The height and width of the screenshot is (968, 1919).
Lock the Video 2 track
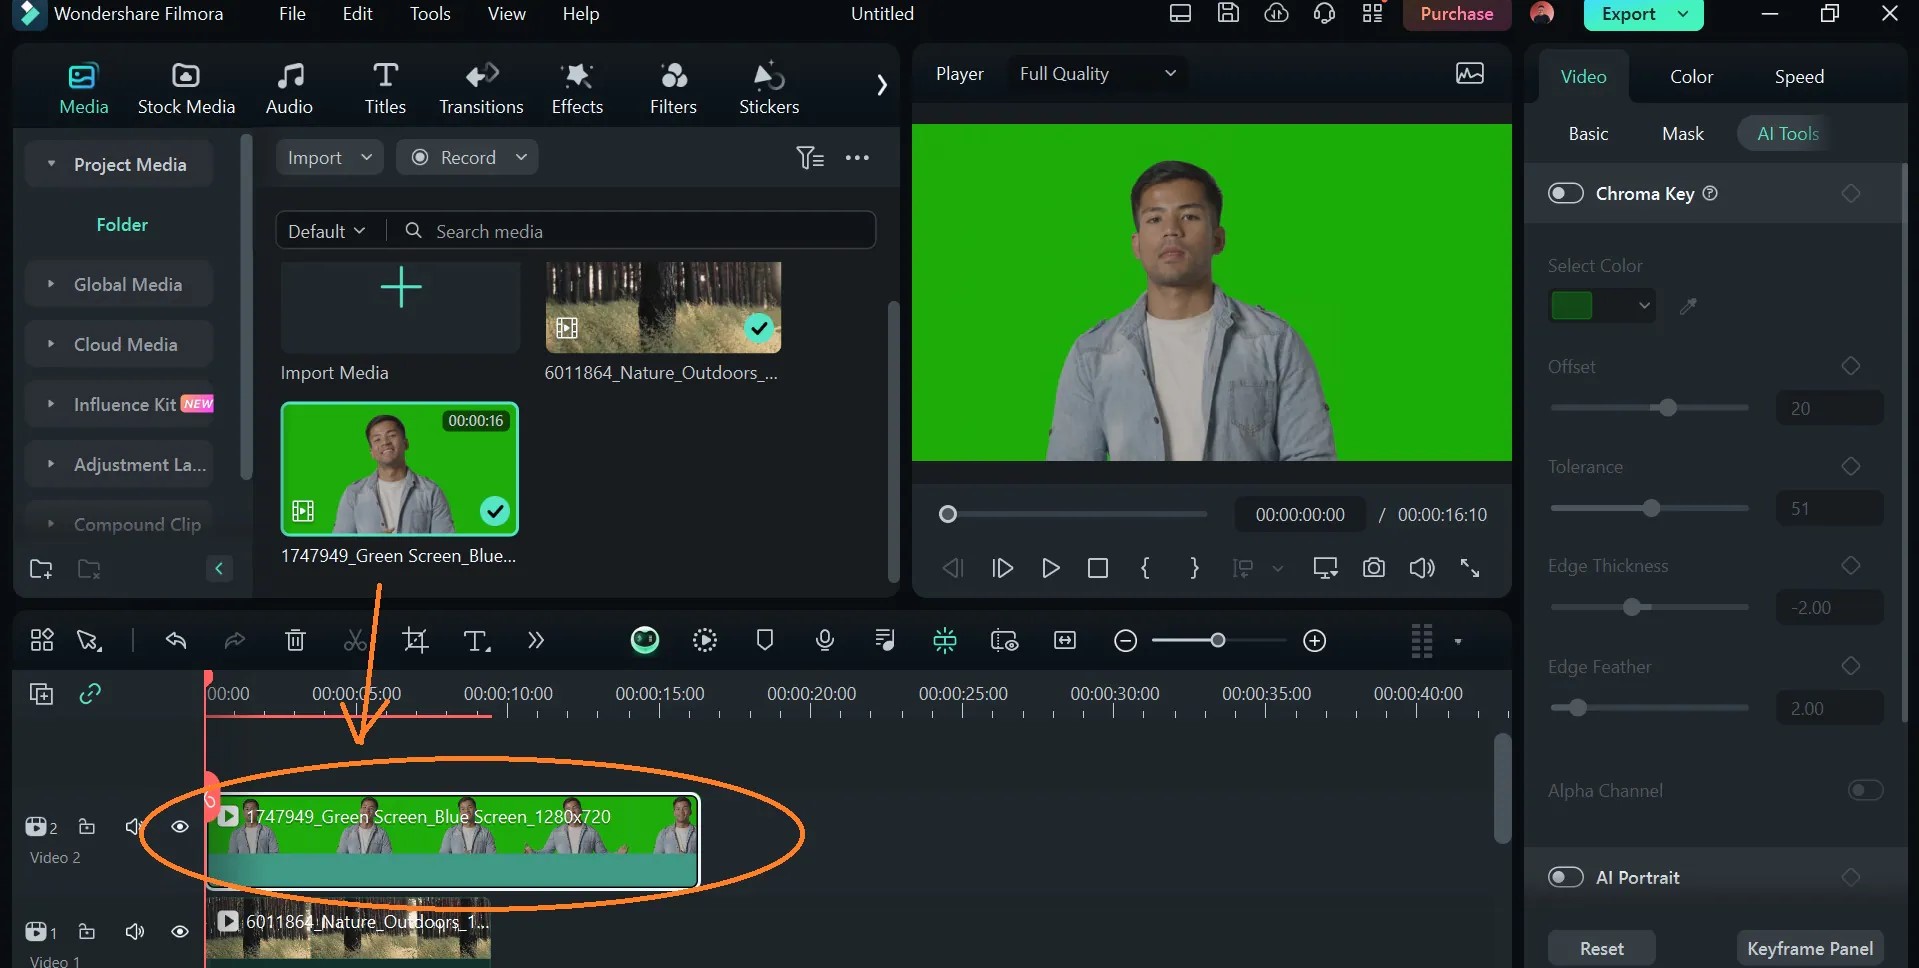pos(87,826)
